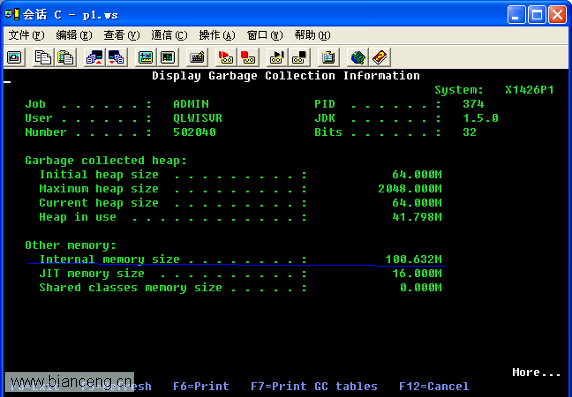This screenshot has width=572, height=397.
Task: Click the system name X1426P1
Action: [x=530, y=90]
